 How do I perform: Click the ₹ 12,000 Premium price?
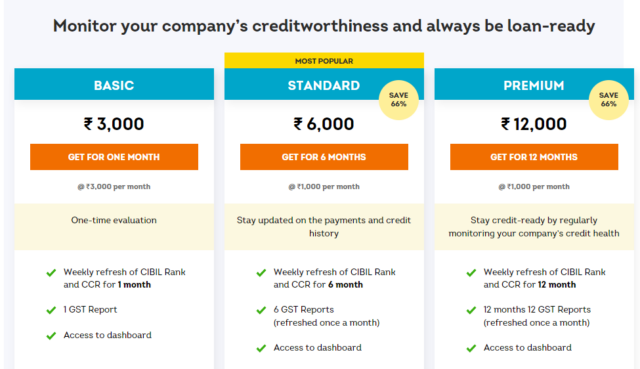[x=534, y=124]
